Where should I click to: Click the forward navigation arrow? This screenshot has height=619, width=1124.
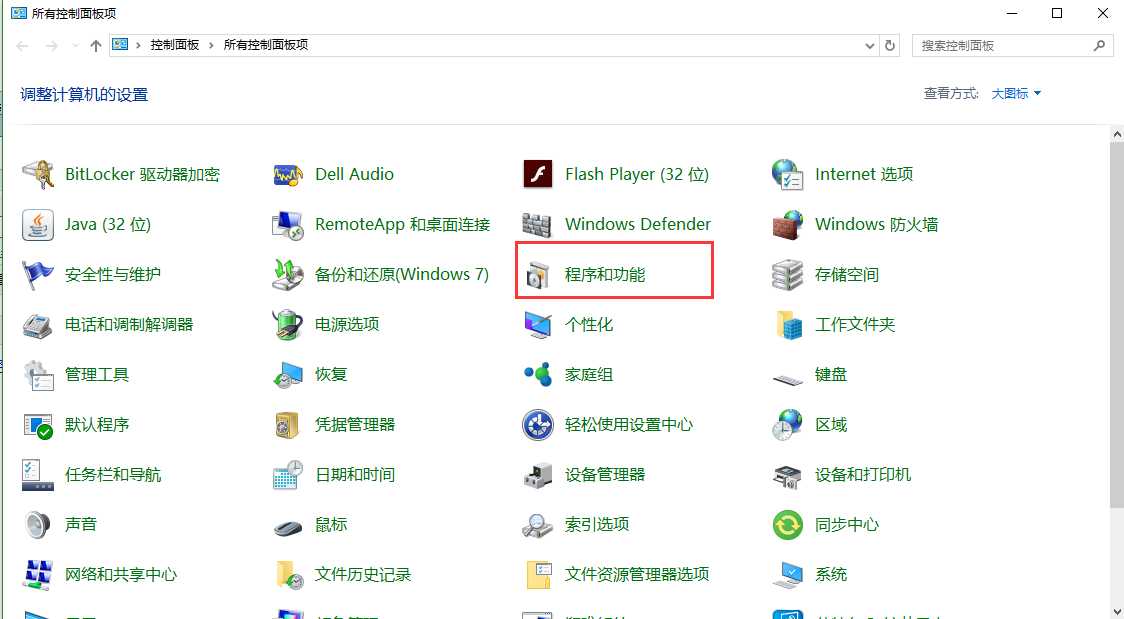pyautogui.click(x=52, y=46)
